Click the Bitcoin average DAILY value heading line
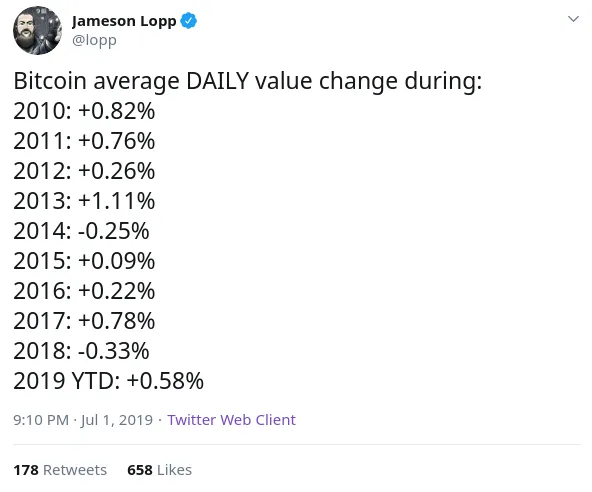Viewport: 592px width, 492px height. 248,81
